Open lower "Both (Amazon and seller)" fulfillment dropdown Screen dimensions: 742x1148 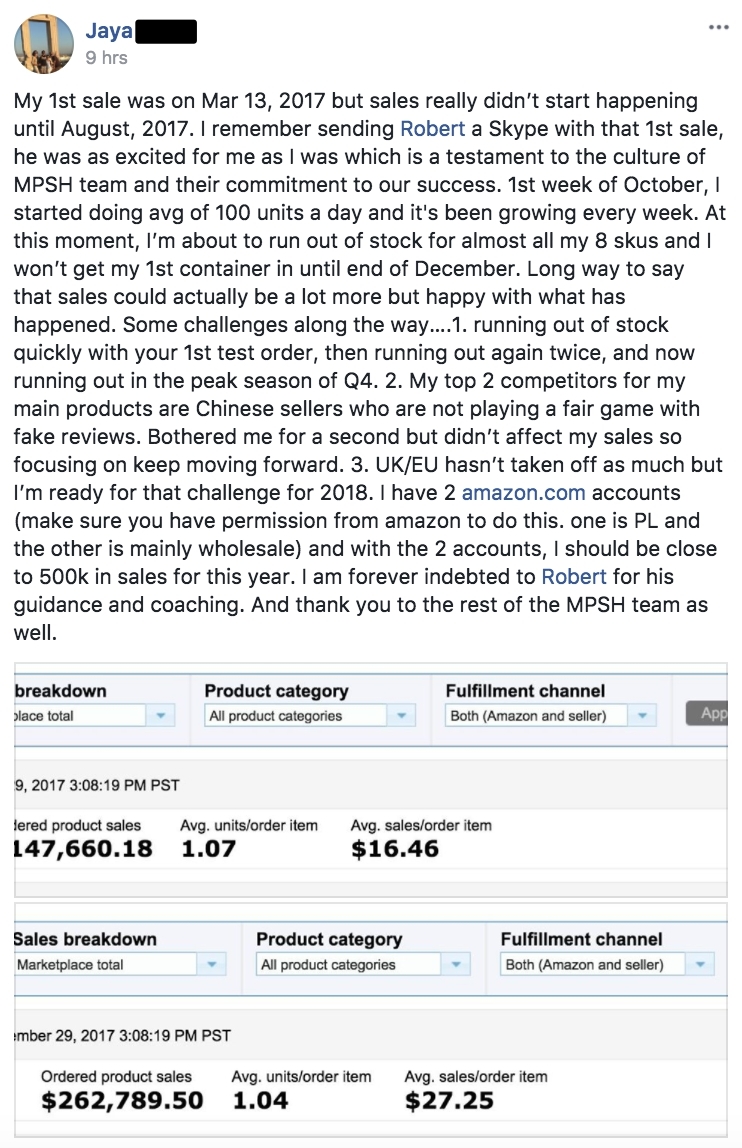(607, 965)
